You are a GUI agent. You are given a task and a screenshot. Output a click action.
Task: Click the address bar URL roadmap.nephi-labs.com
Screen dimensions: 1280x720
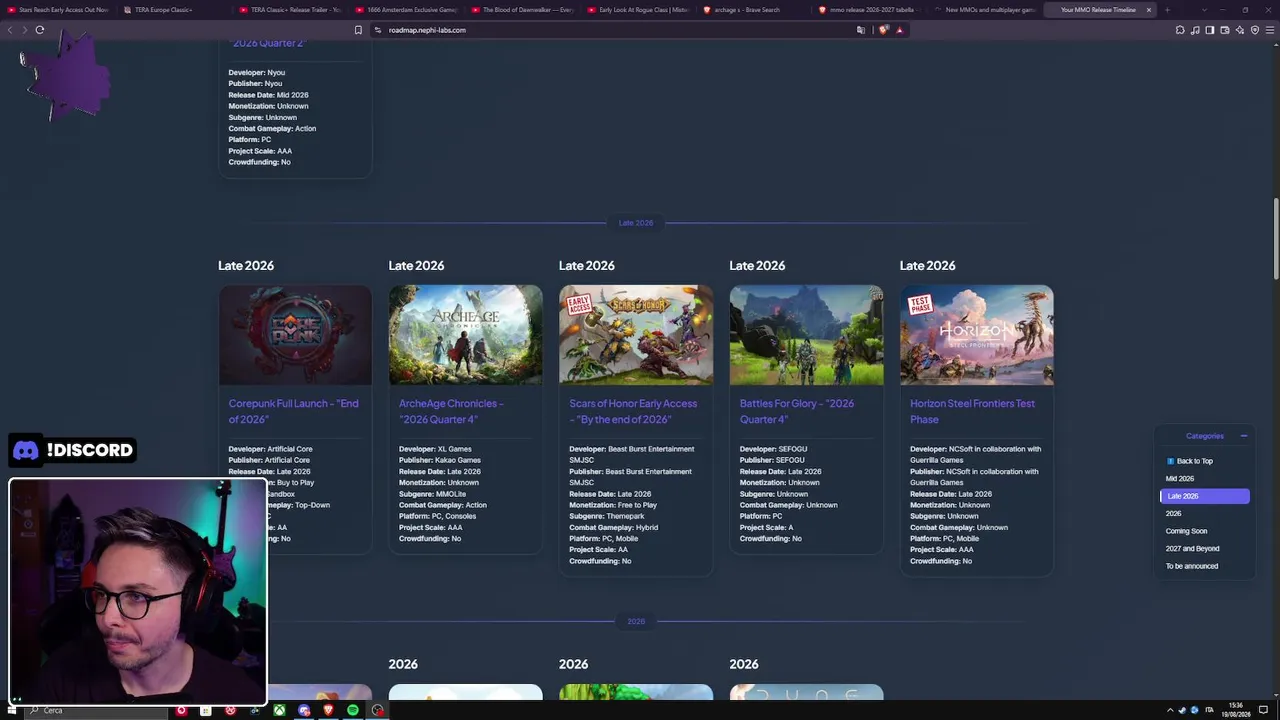427,30
